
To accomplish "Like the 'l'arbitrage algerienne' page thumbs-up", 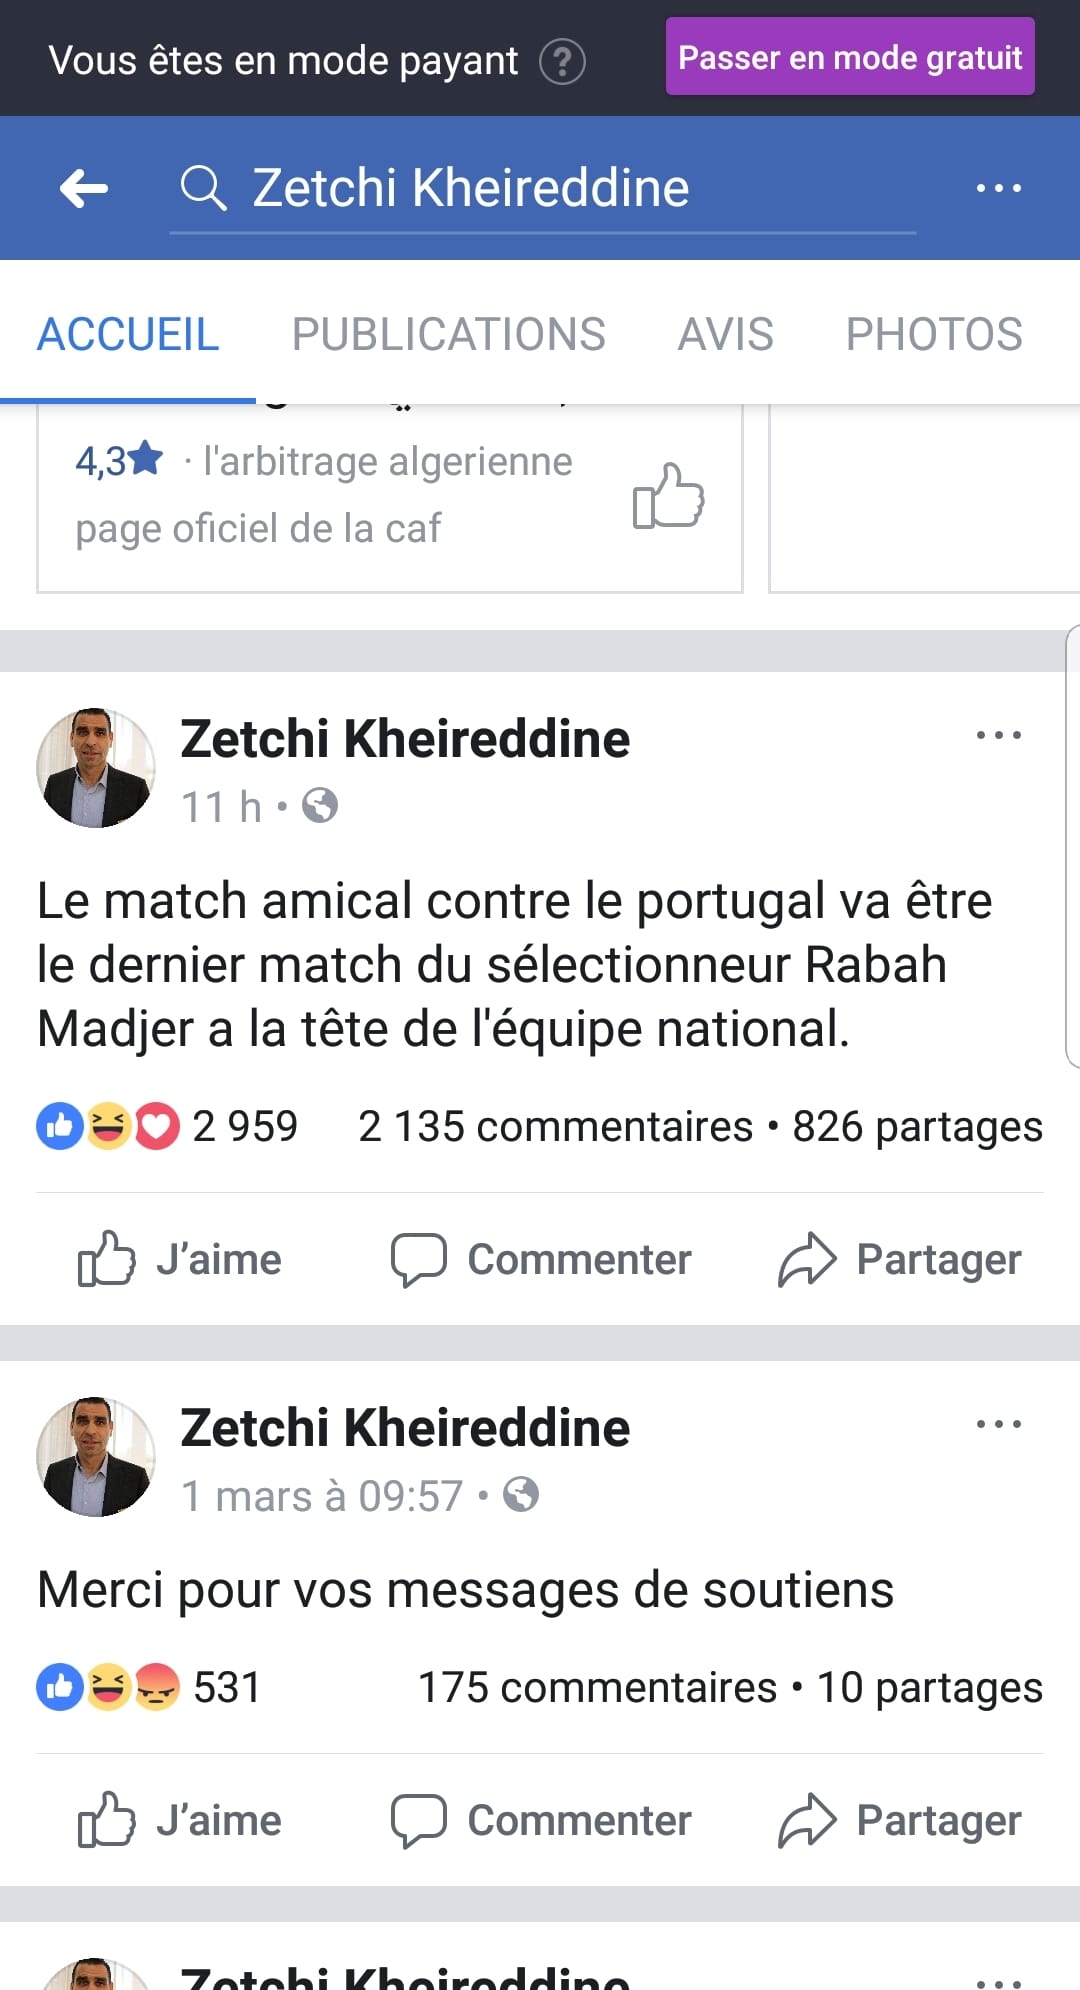I will [668, 495].
